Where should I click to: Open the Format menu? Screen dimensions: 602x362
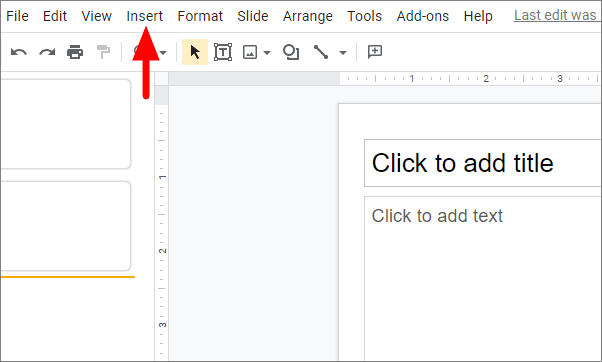click(200, 16)
